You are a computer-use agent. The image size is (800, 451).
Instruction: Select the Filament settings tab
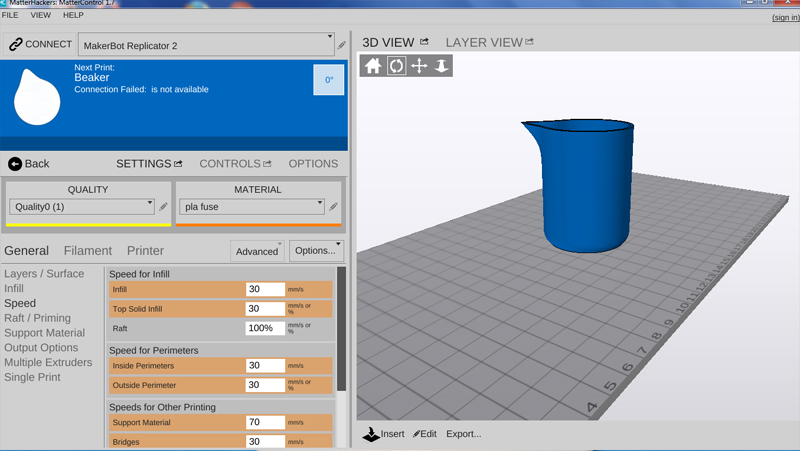88,250
